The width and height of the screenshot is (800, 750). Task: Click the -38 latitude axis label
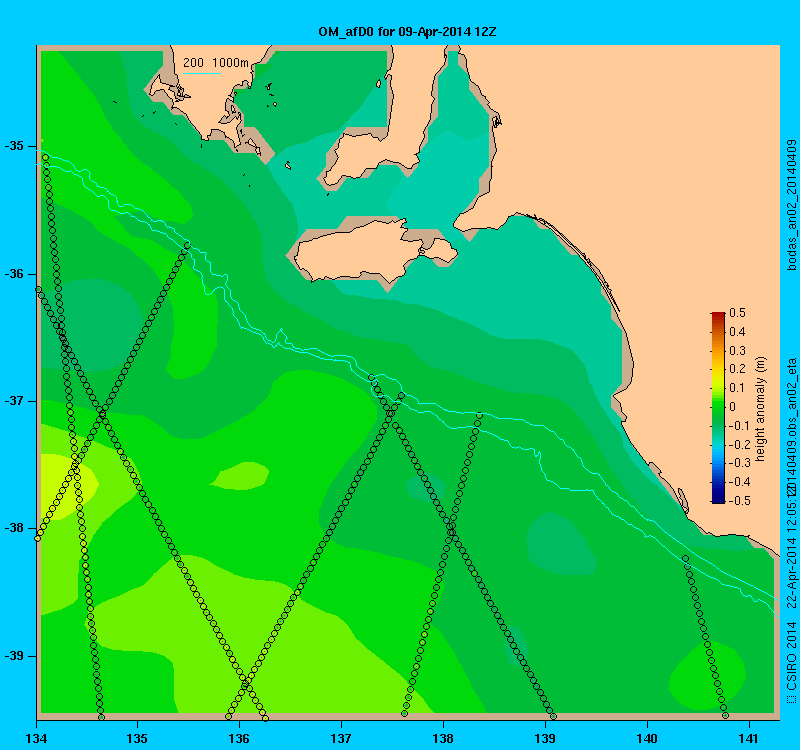pyautogui.click(x=14, y=528)
